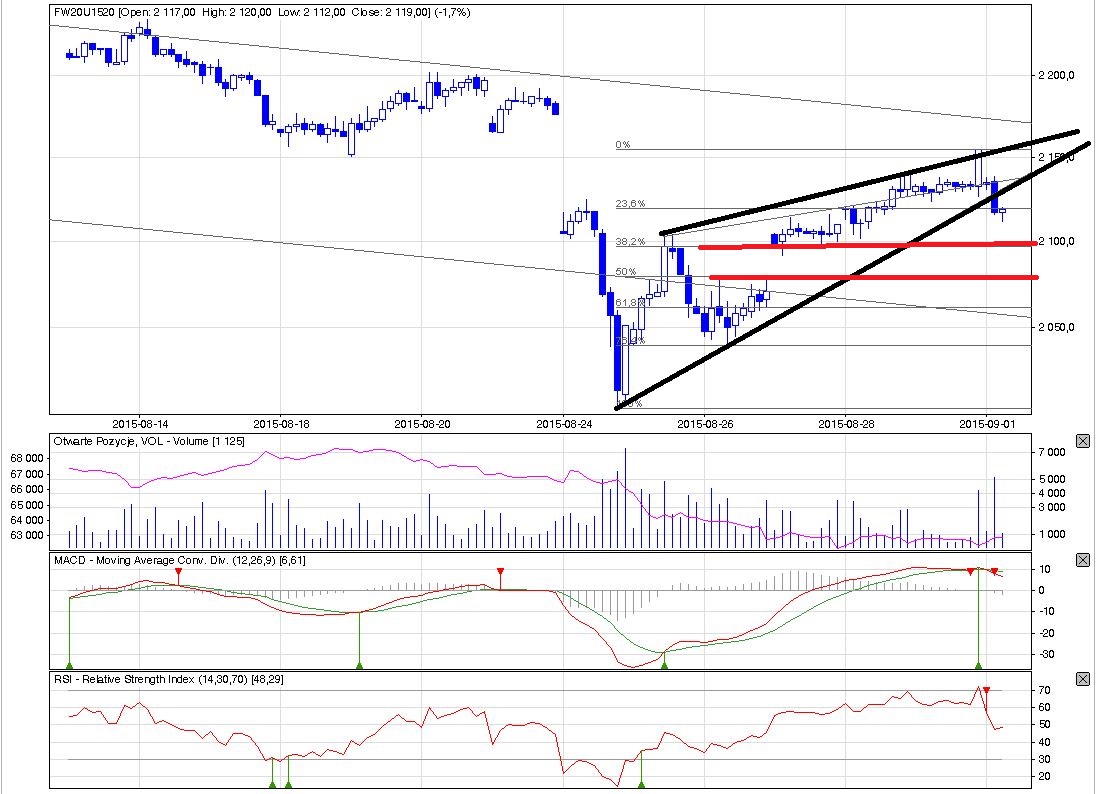Click the 50 value on the RSI axis
The height and width of the screenshot is (794, 1096).
pyautogui.click(x=1044, y=724)
